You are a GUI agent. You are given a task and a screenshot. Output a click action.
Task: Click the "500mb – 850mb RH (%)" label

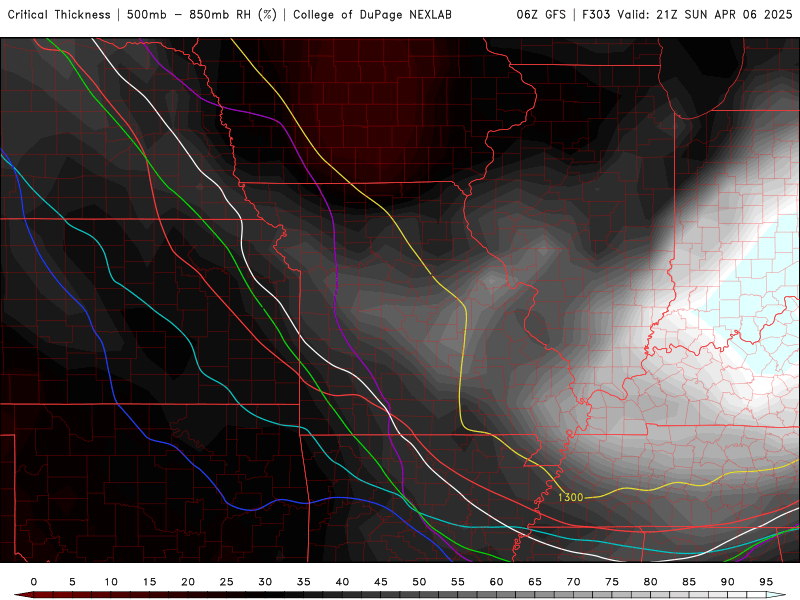point(202,15)
